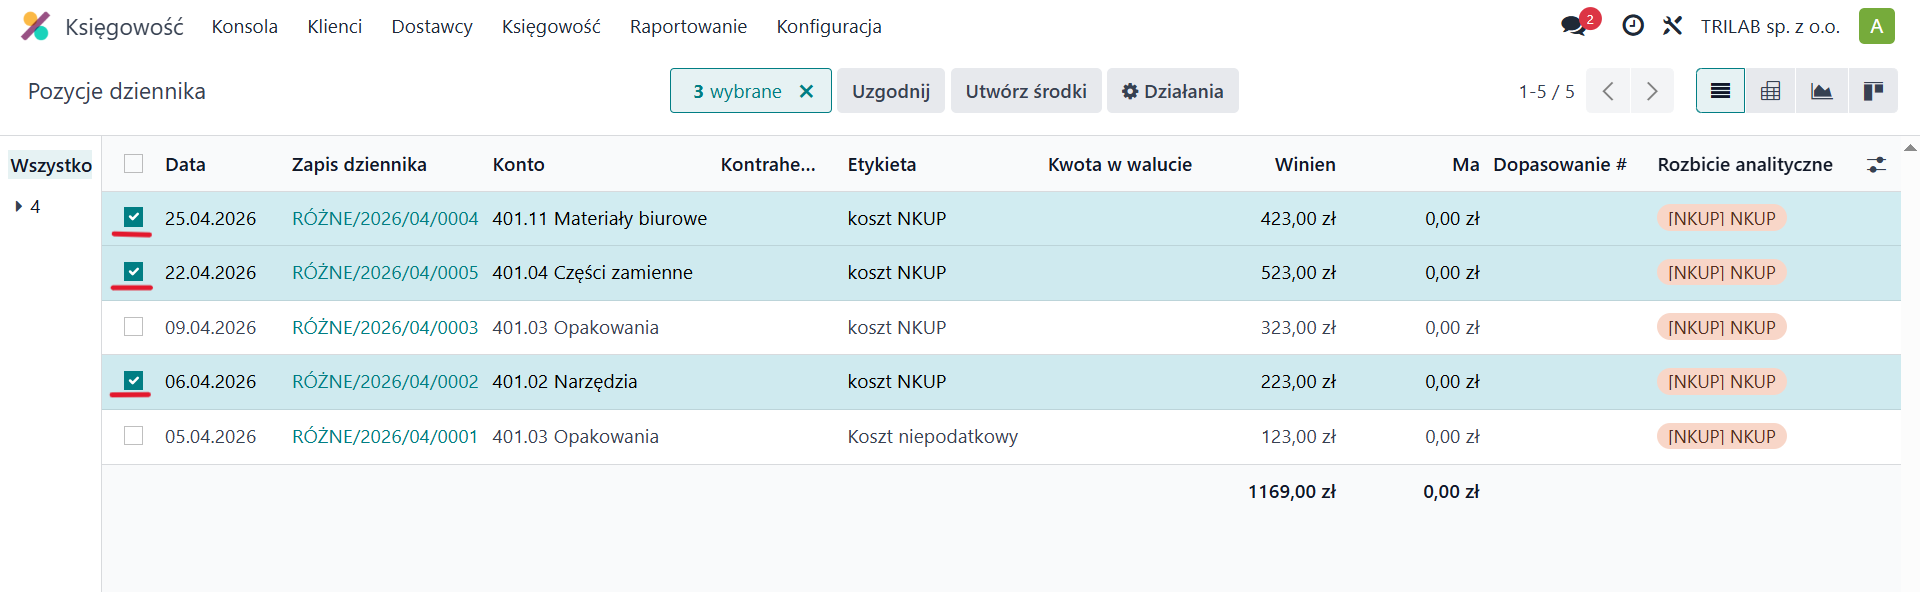
Task: Open the Dostawcy menu
Action: [x=432, y=26]
